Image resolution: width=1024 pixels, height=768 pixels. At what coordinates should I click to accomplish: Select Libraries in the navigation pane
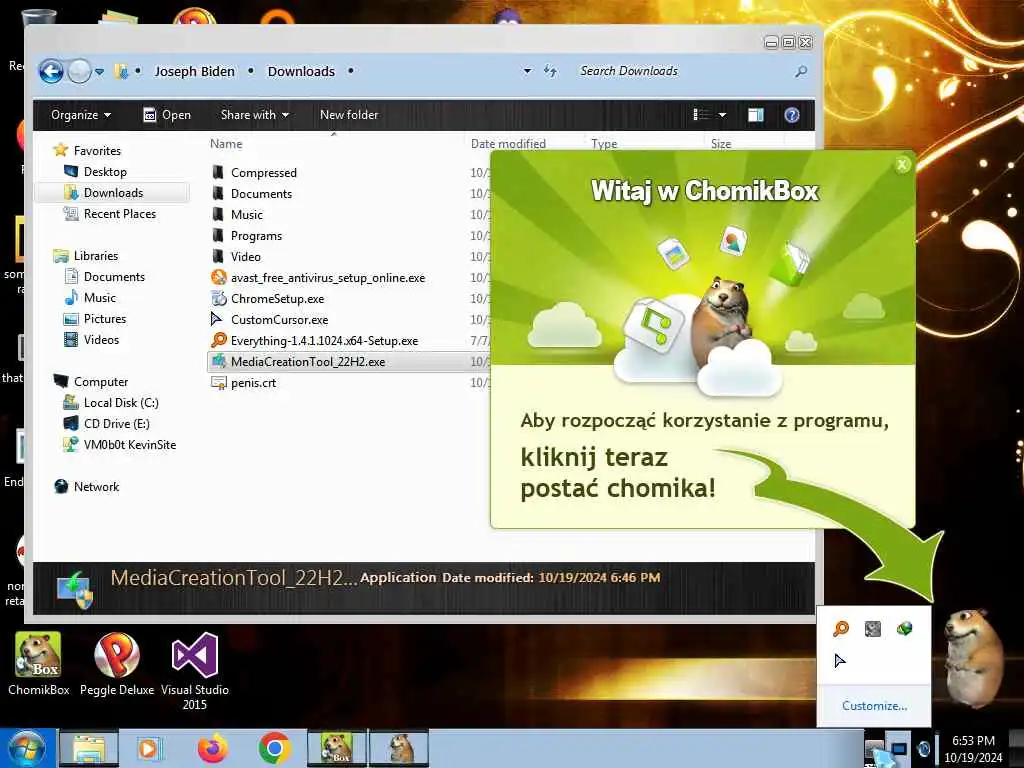[86, 256]
